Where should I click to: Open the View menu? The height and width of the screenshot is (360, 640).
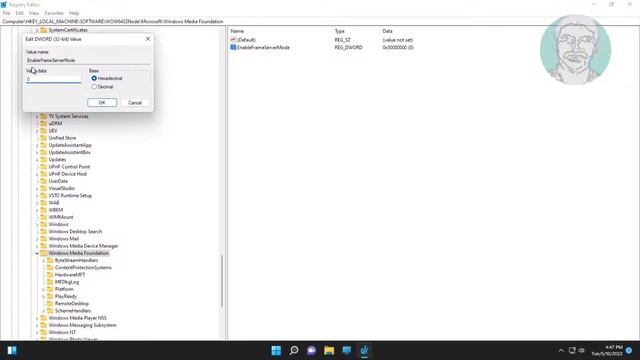34,13
